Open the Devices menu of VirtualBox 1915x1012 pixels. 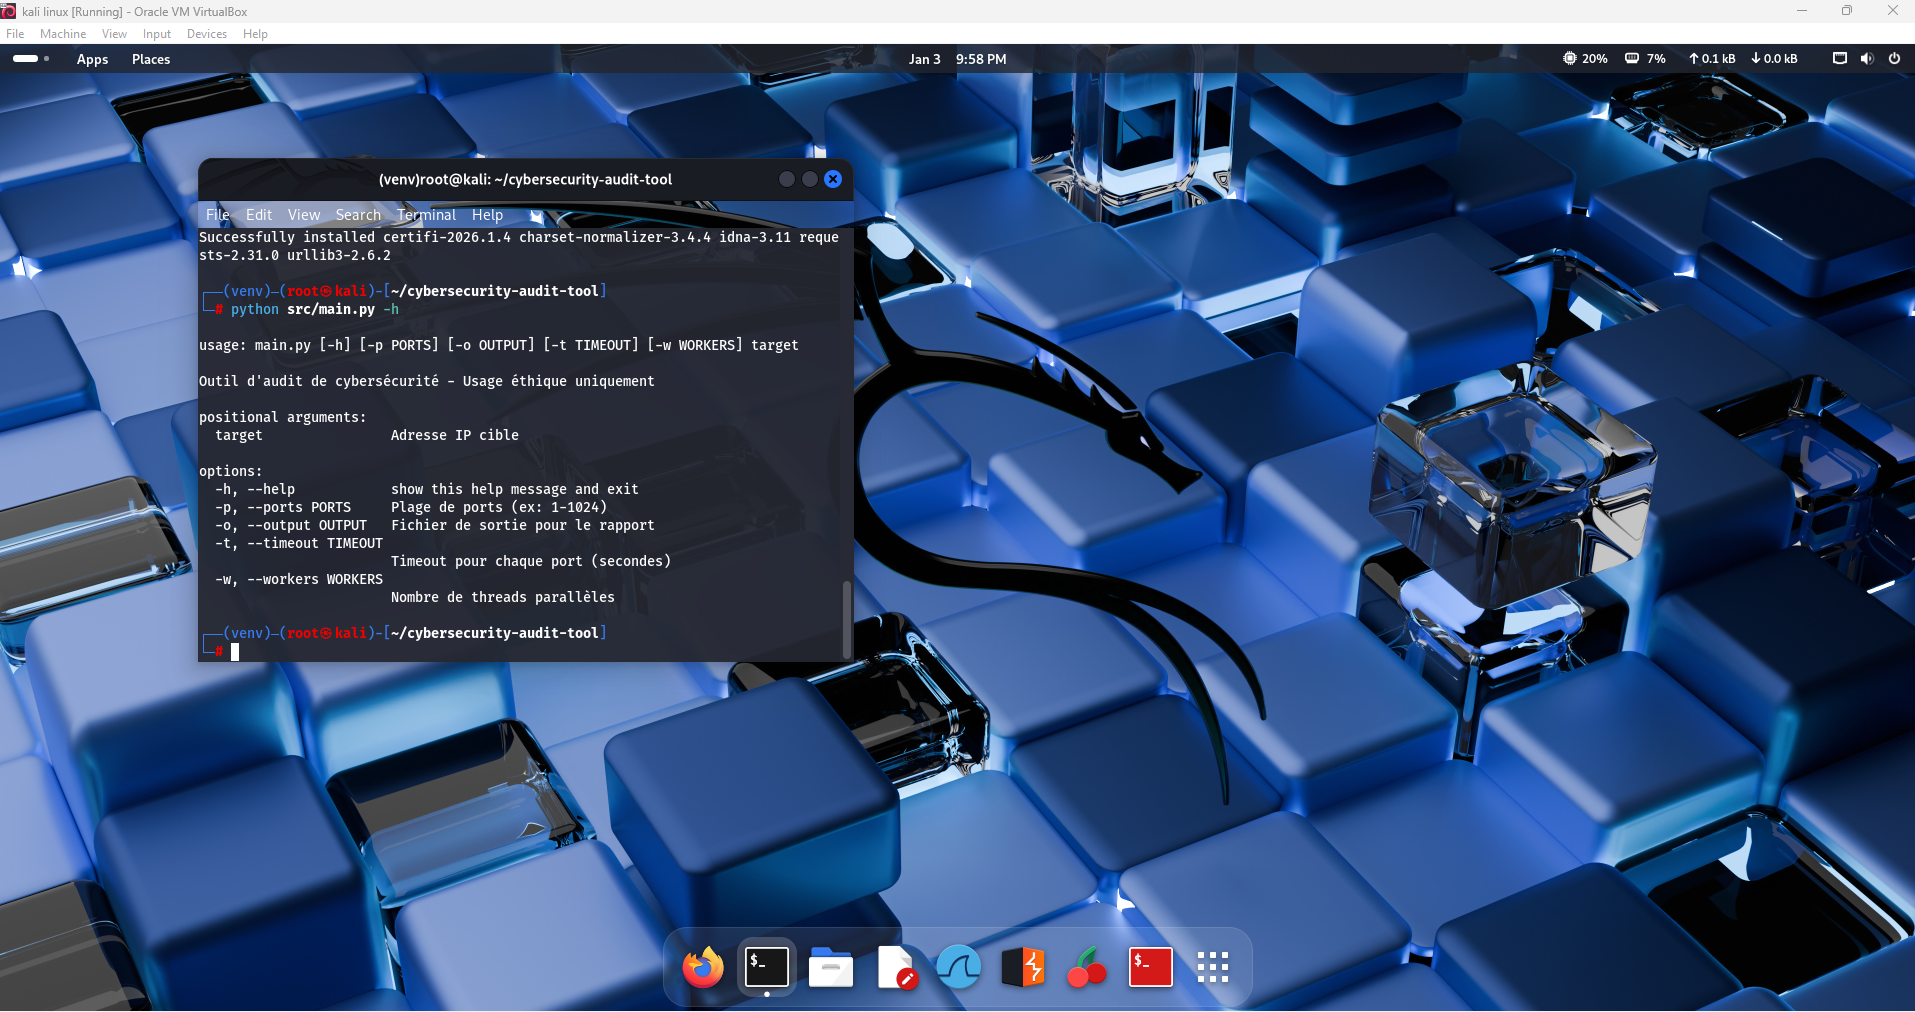(x=206, y=33)
